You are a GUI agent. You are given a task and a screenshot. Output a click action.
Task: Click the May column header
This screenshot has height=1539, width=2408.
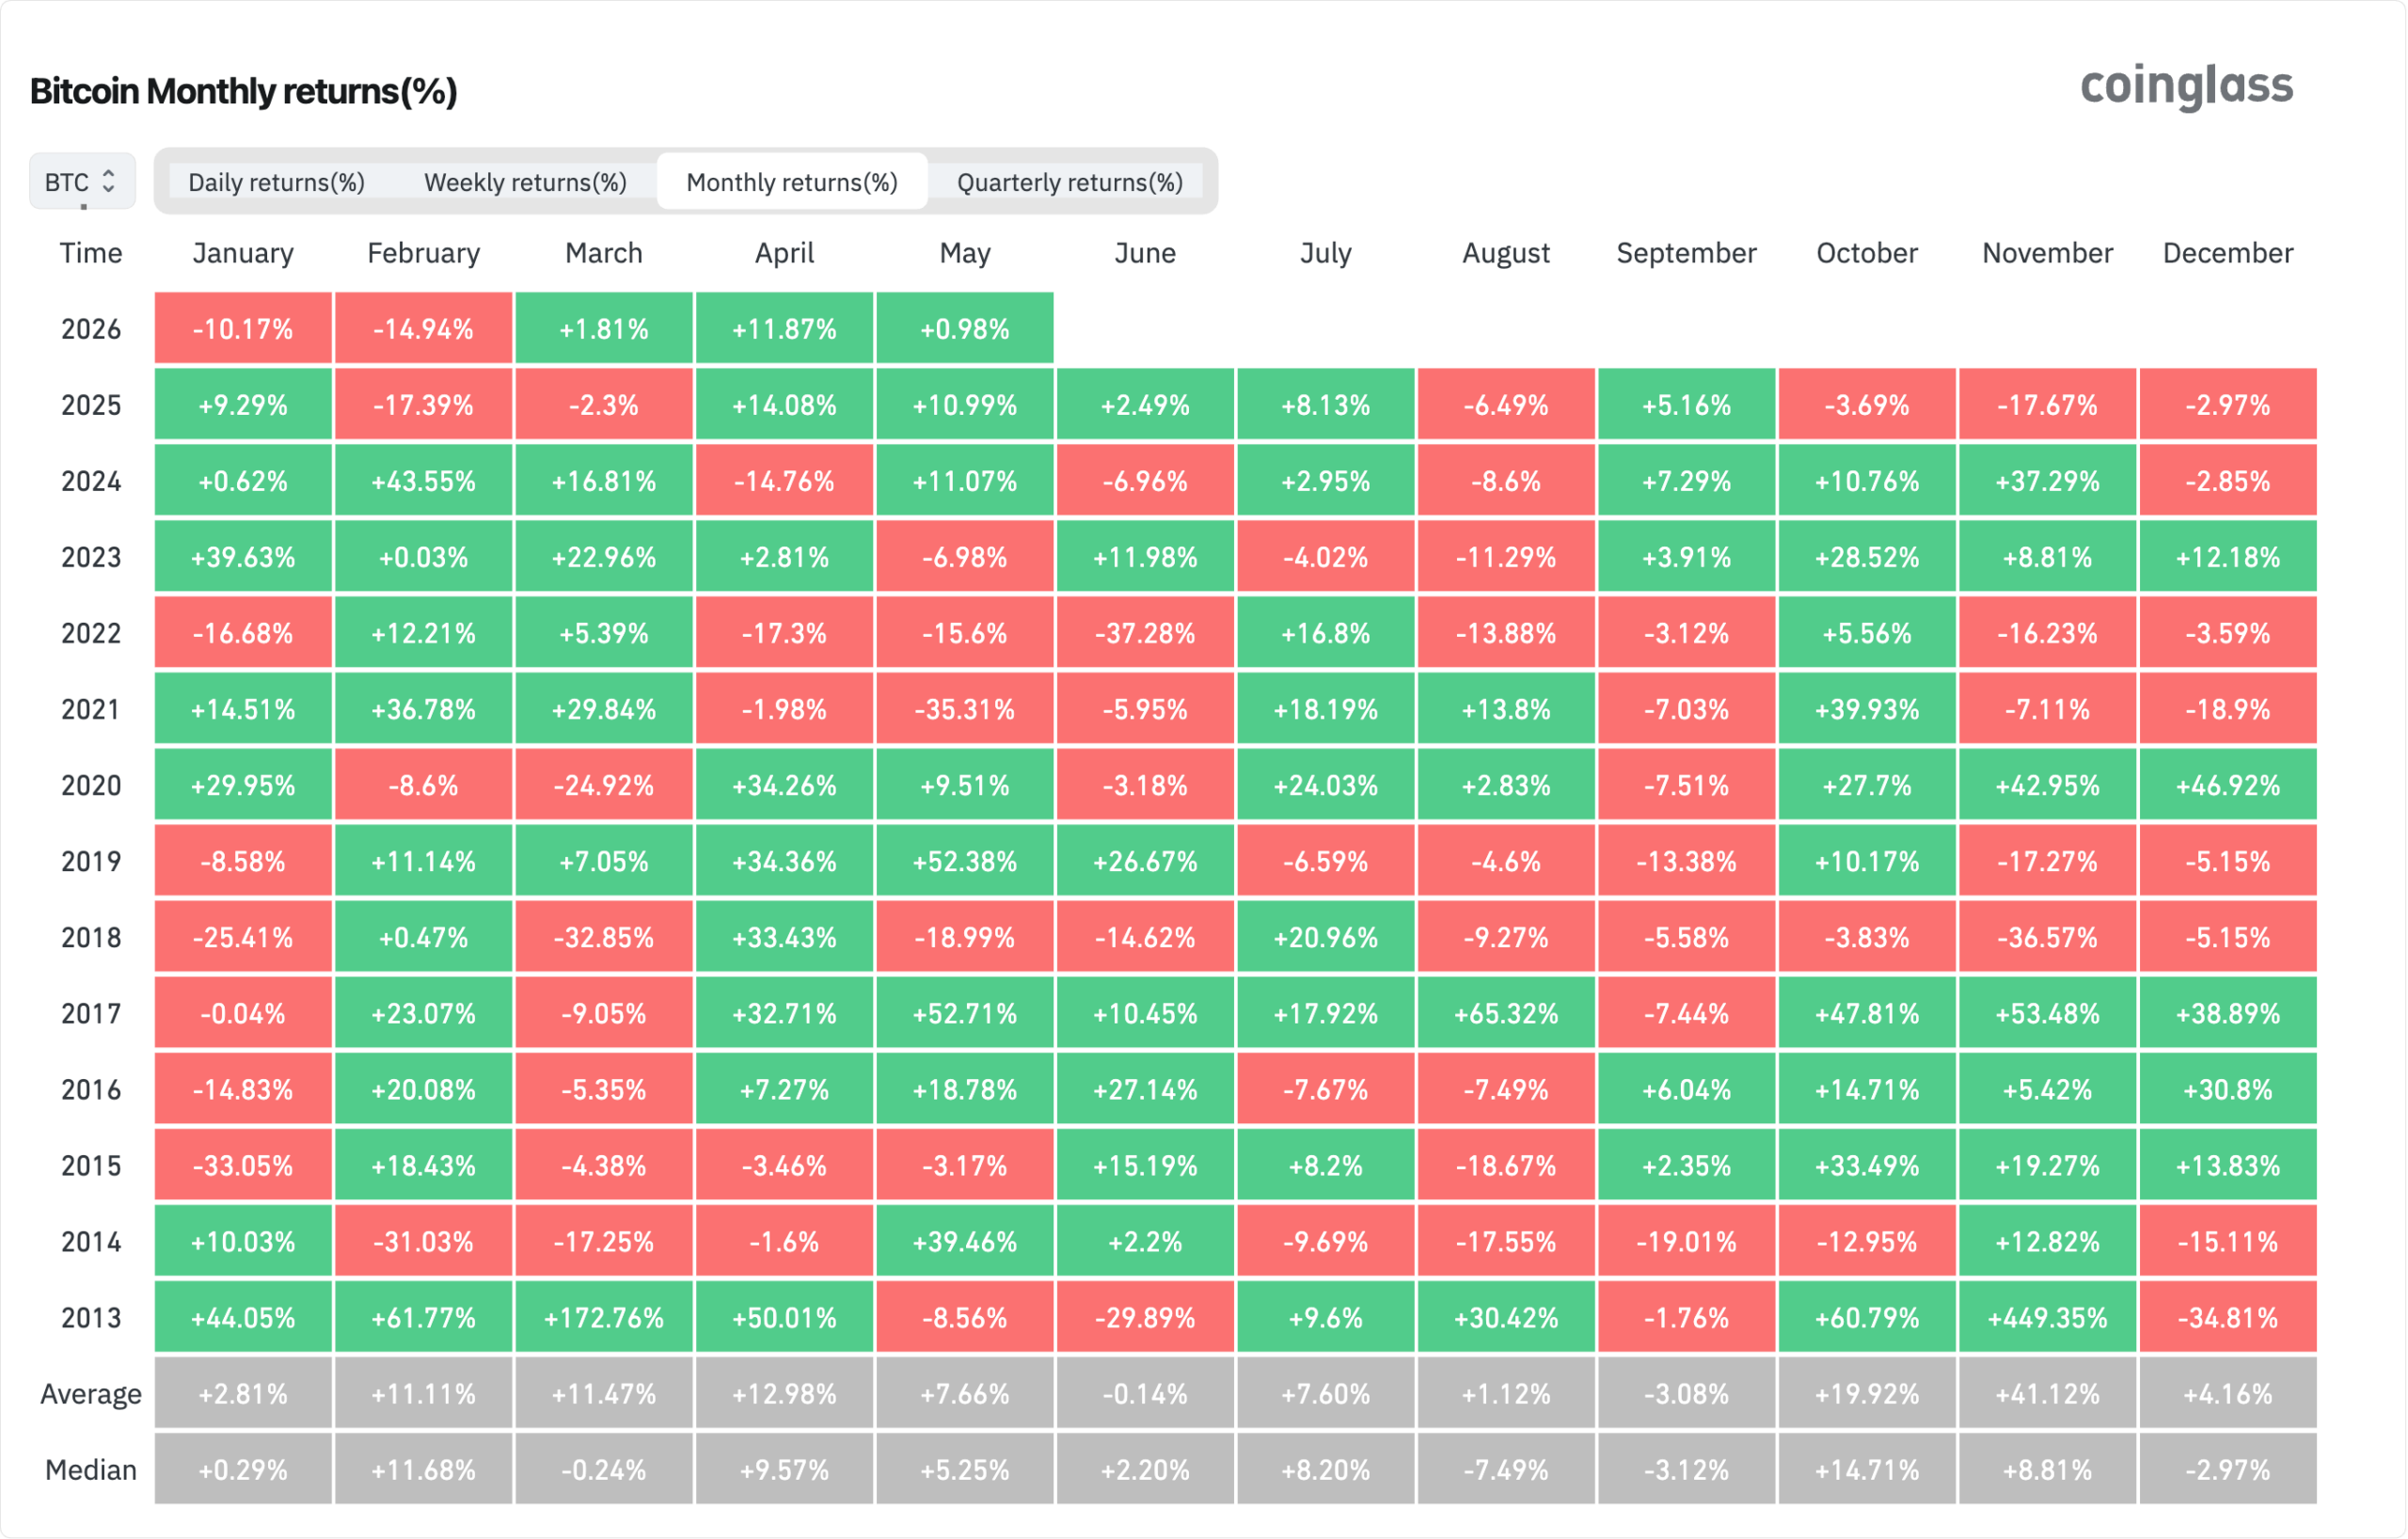click(965, 253)
